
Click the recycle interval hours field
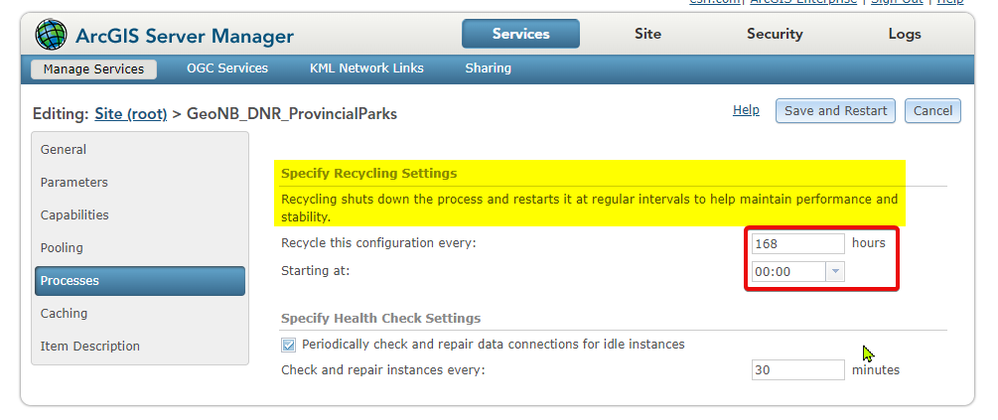coord(798,244)
